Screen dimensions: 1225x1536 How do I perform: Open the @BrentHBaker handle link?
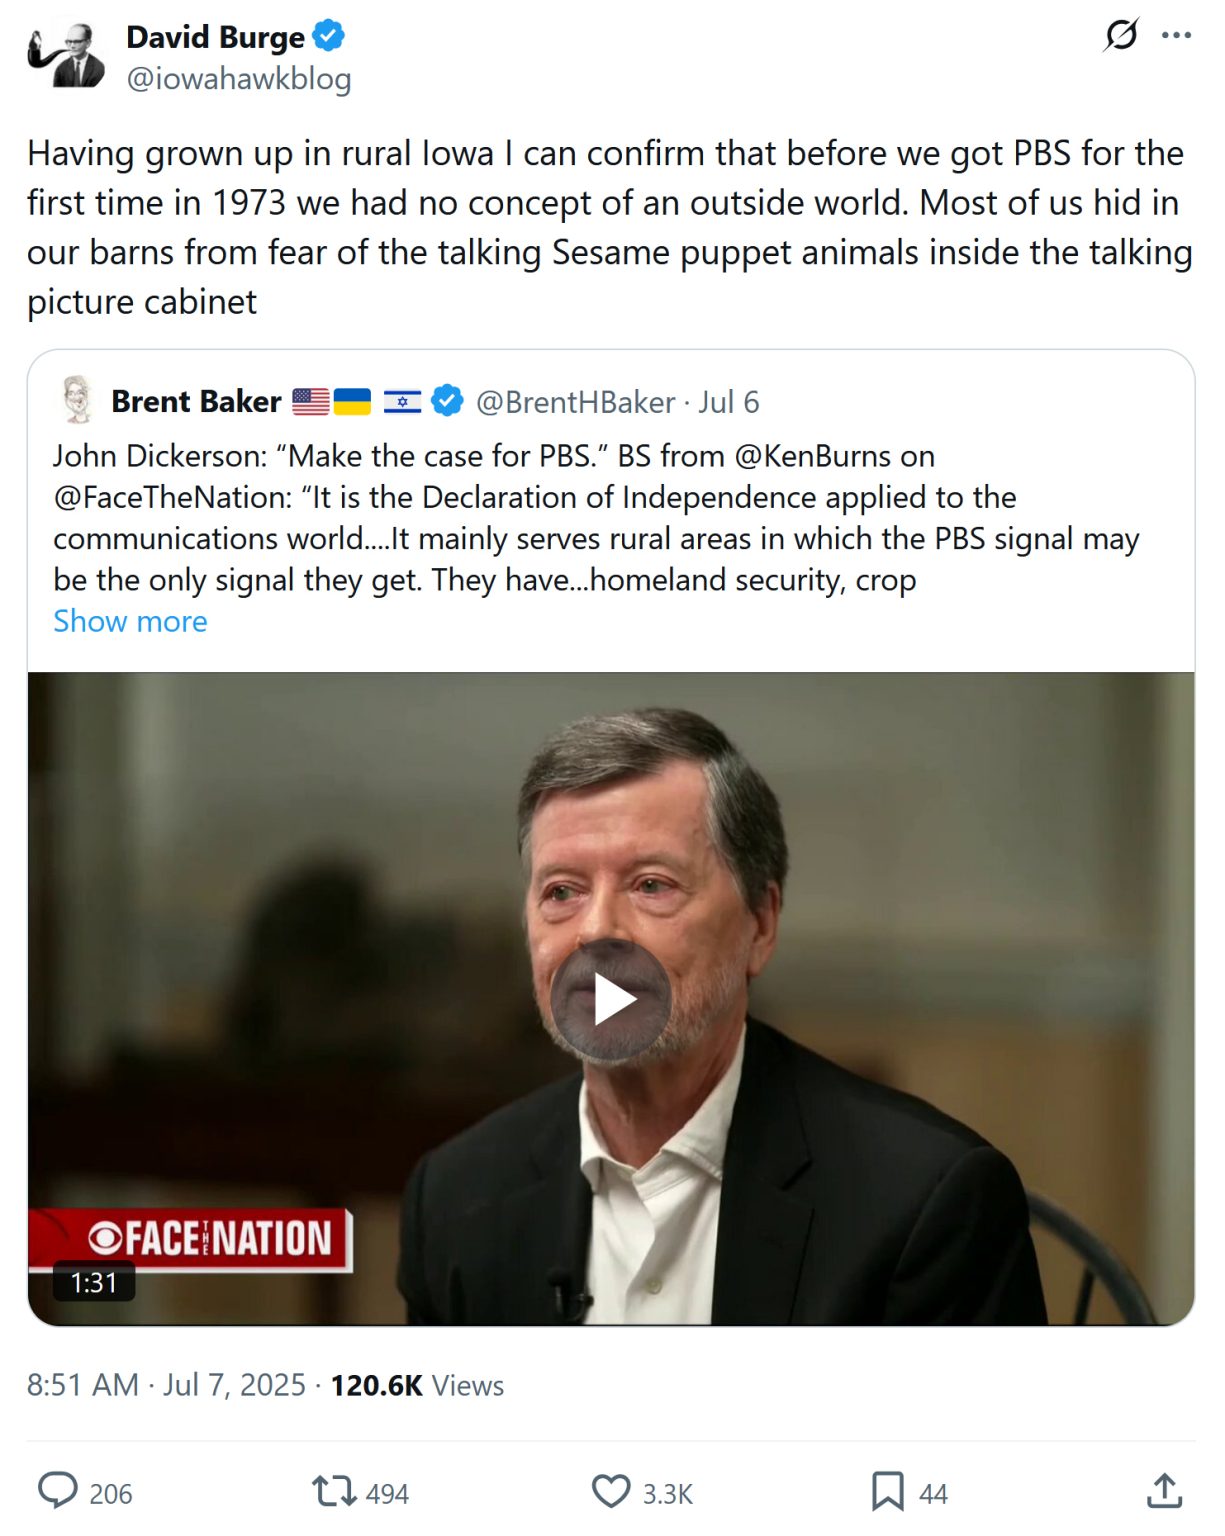click(x=575, y=402)
